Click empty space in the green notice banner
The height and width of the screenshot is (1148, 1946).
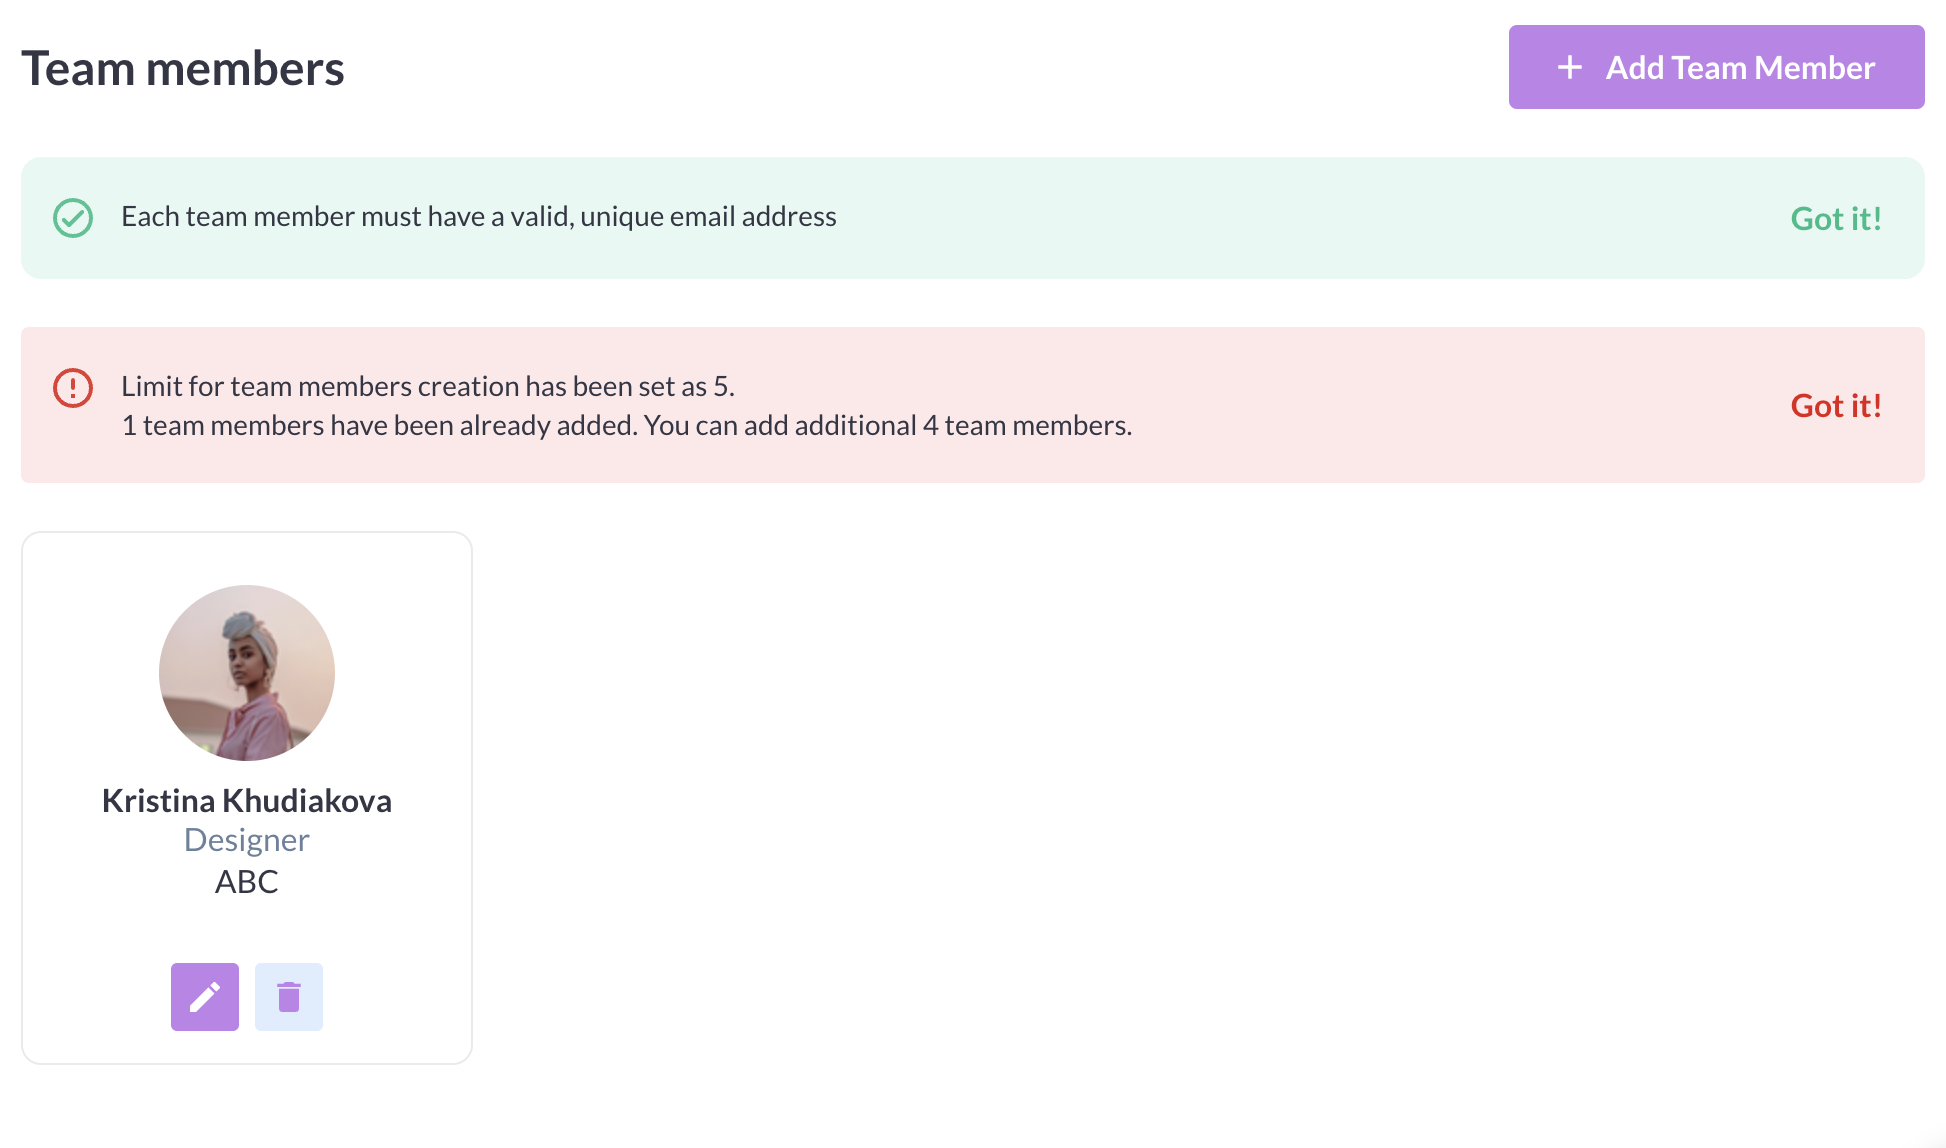click(x=1300, y=218)
